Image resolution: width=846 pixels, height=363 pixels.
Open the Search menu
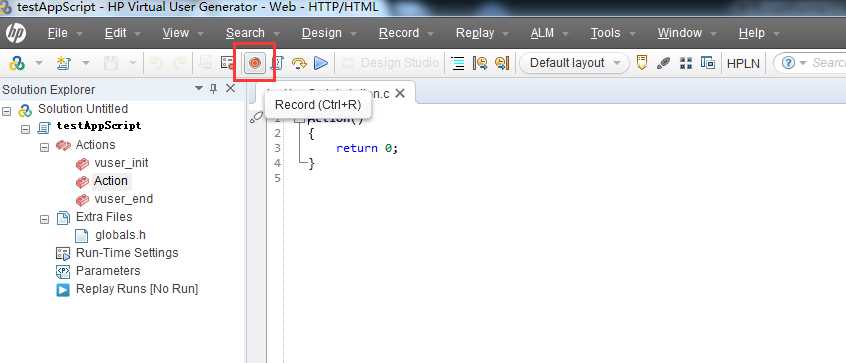pos(245,33)
